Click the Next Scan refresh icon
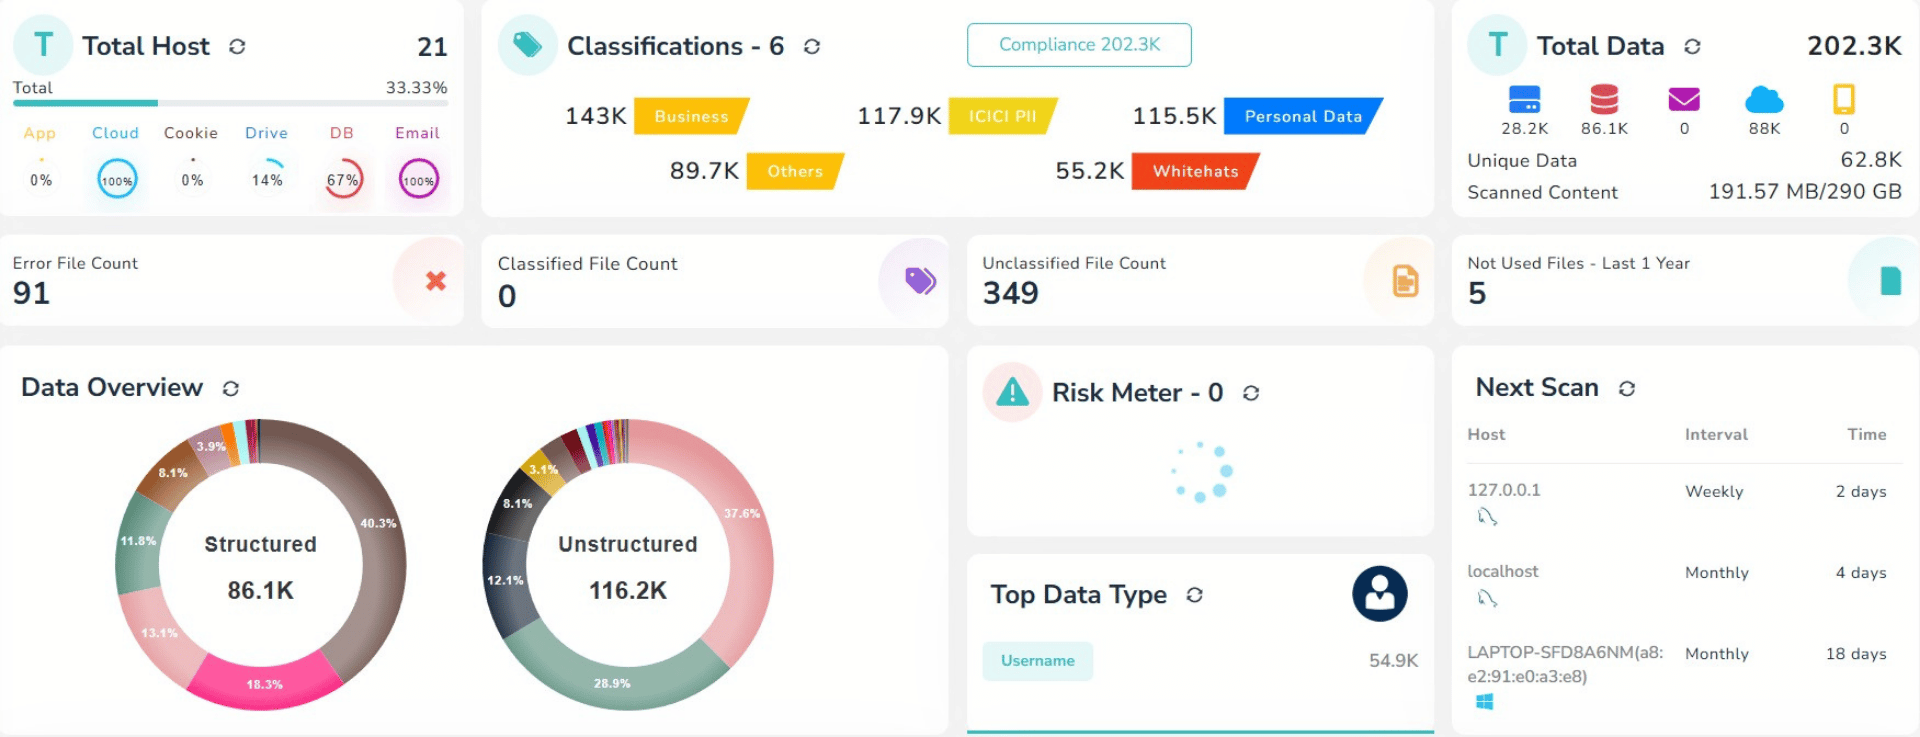 (1627, 388)
